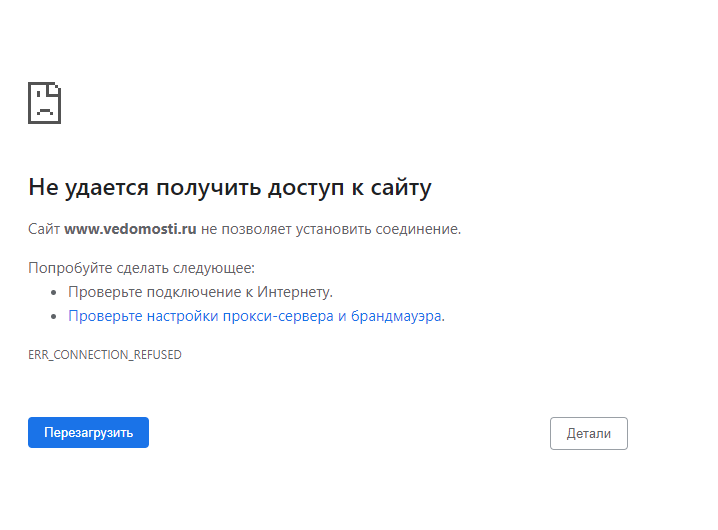Click the word 'Сайт' before the domain
Image resolution: width=718 pixels, height=530 pixels.
tap(44, 229)
